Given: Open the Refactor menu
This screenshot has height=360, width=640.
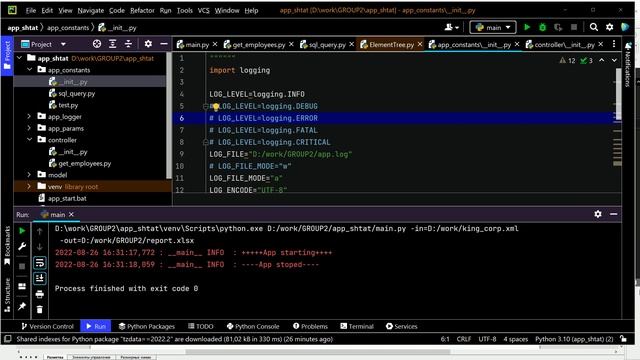Looking at the screenshot, I should [x=142, y=11].
